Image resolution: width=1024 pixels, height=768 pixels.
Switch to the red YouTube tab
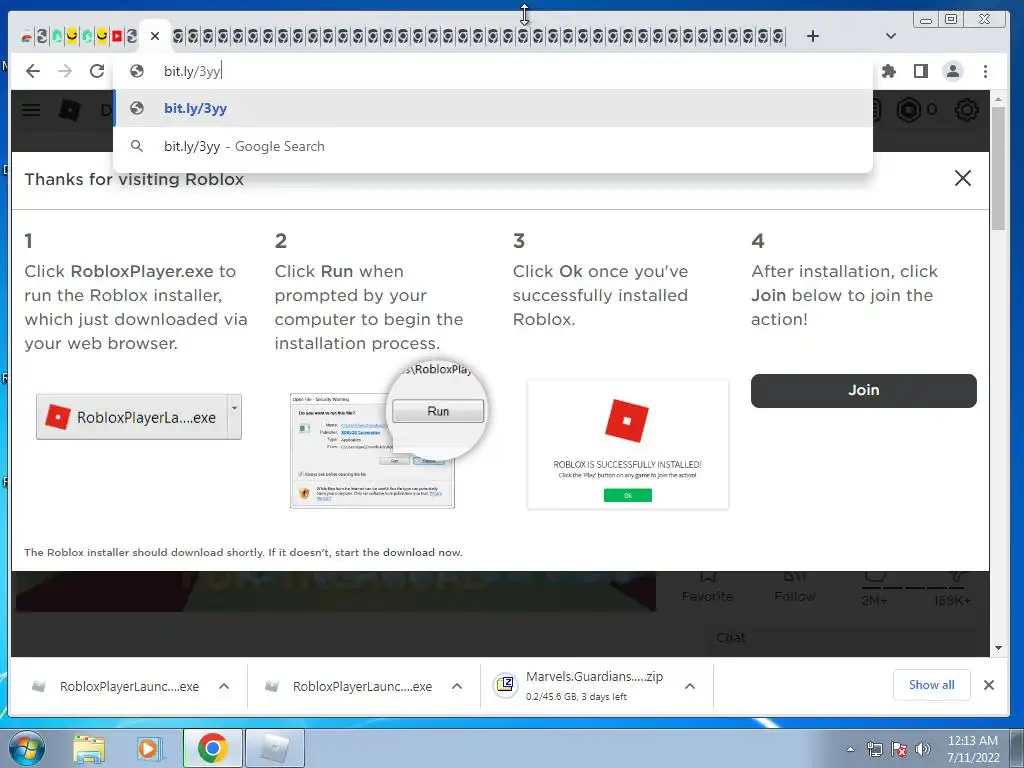point(117,36)
